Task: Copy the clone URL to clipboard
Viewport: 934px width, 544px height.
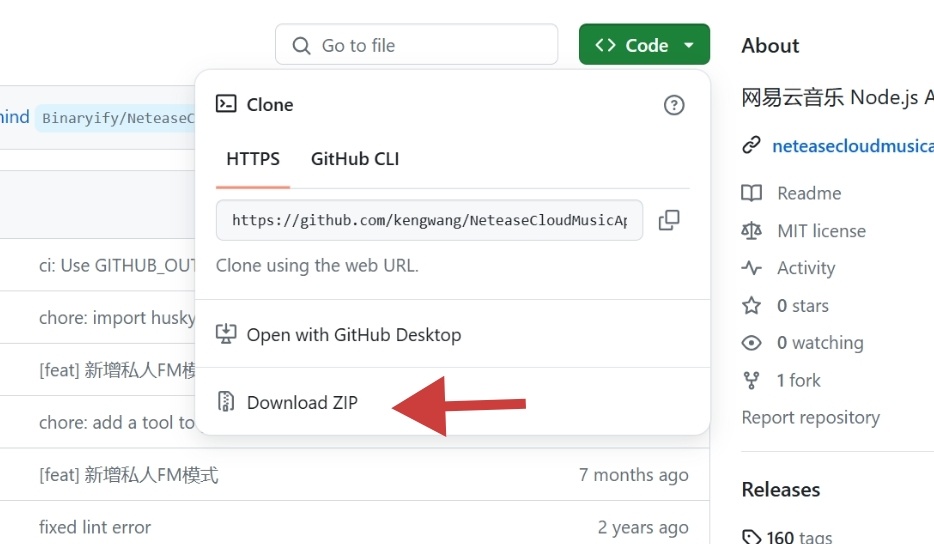Action: [669, 220]
